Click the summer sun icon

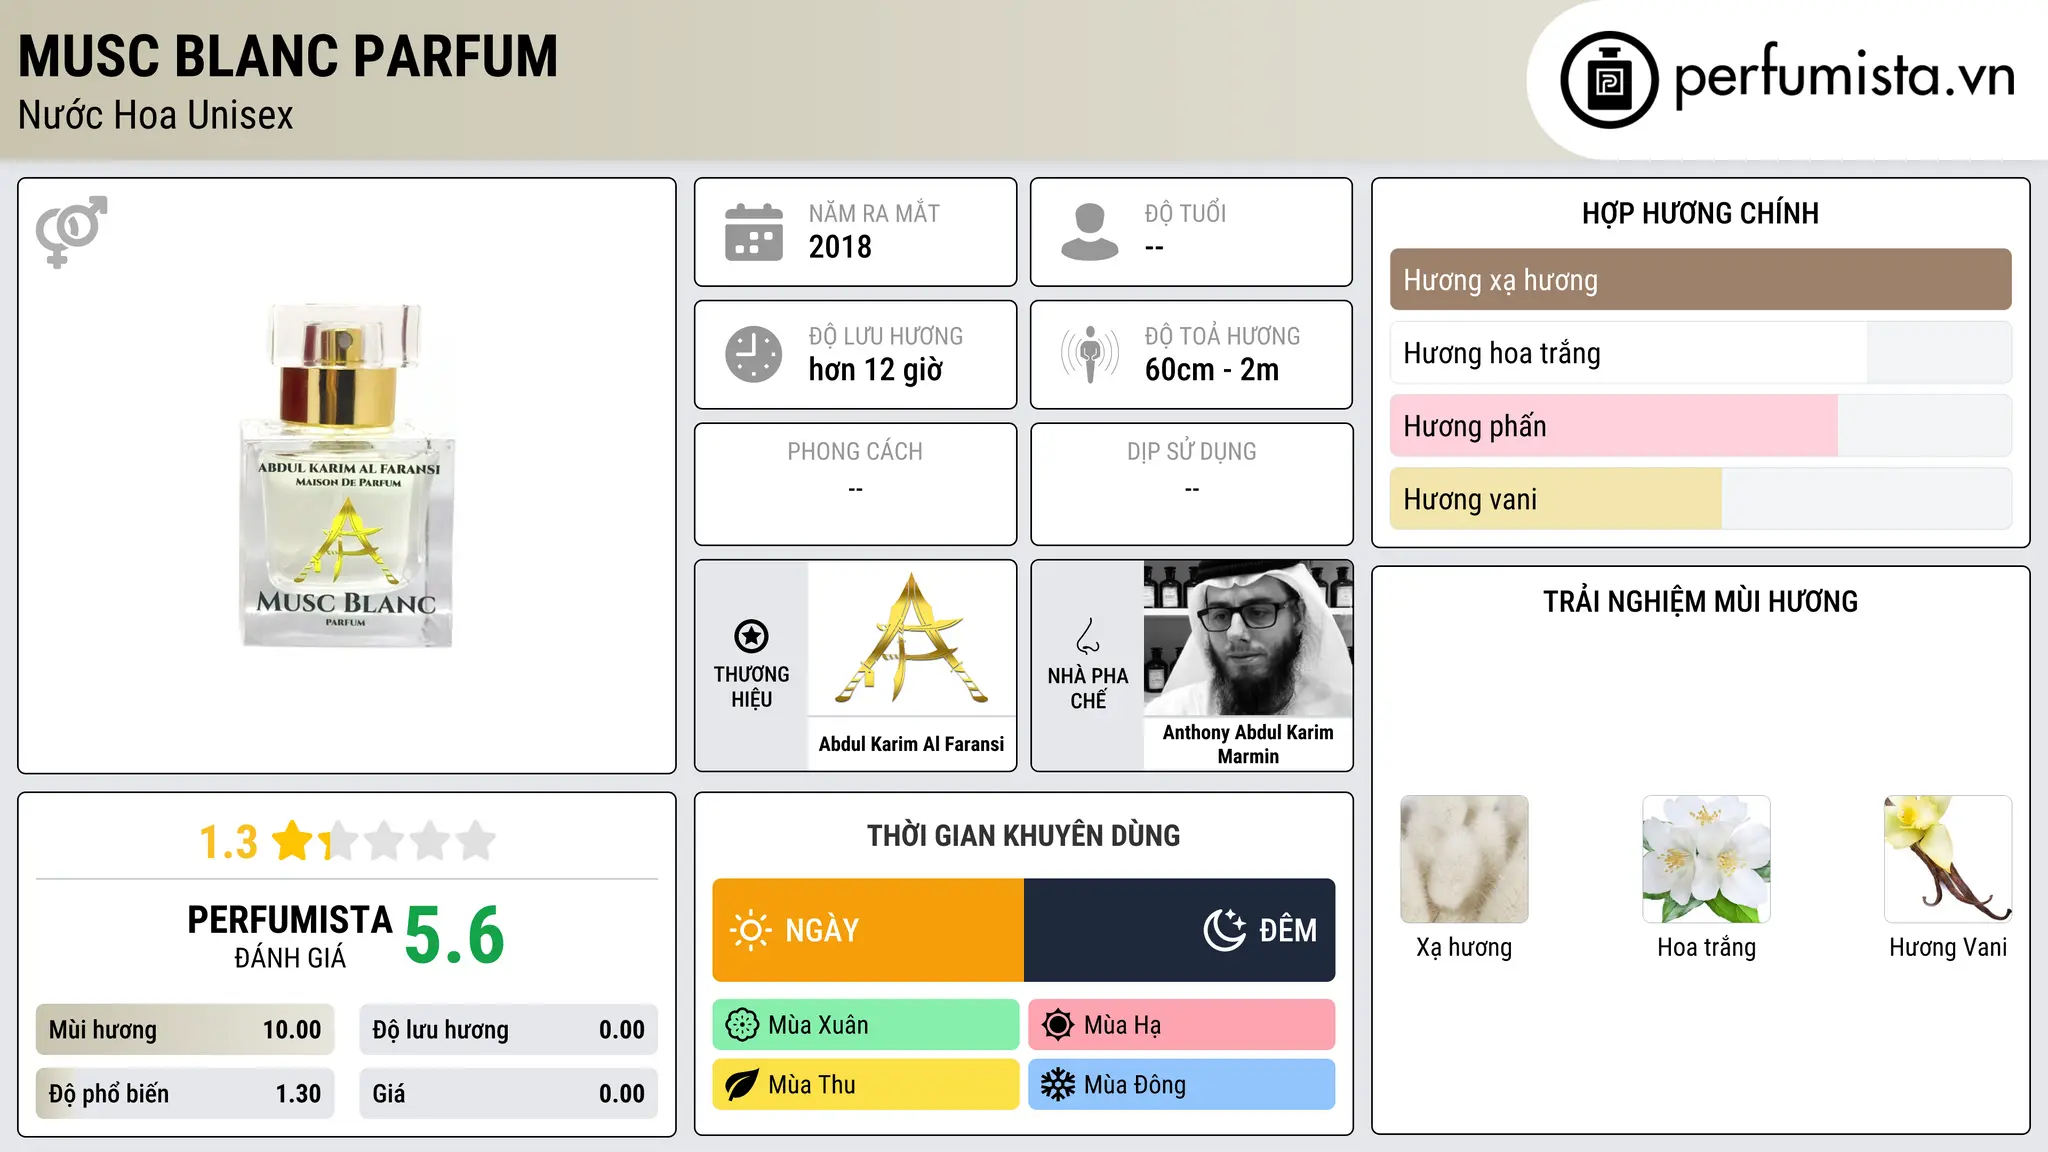click(x=1058, y=1025)
